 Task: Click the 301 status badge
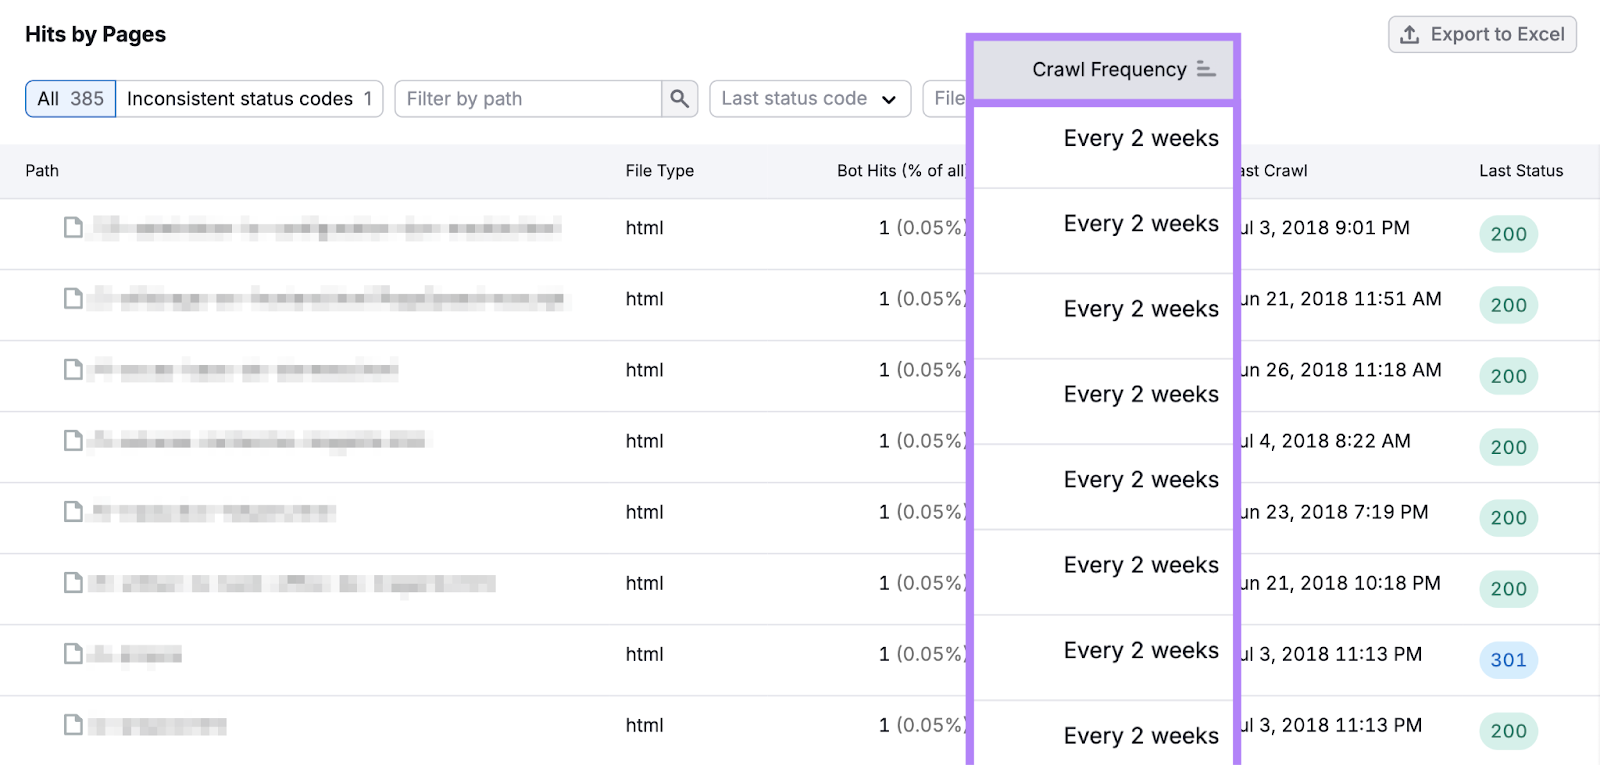(1508, 660)
